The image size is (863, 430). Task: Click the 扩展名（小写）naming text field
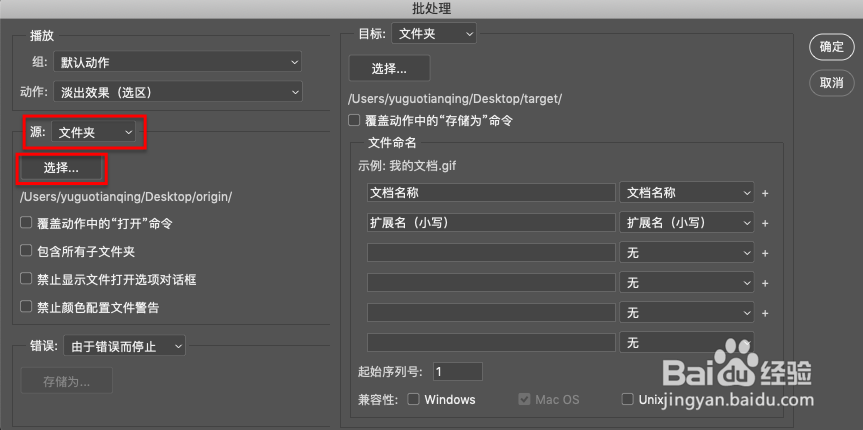click(491, 222)
